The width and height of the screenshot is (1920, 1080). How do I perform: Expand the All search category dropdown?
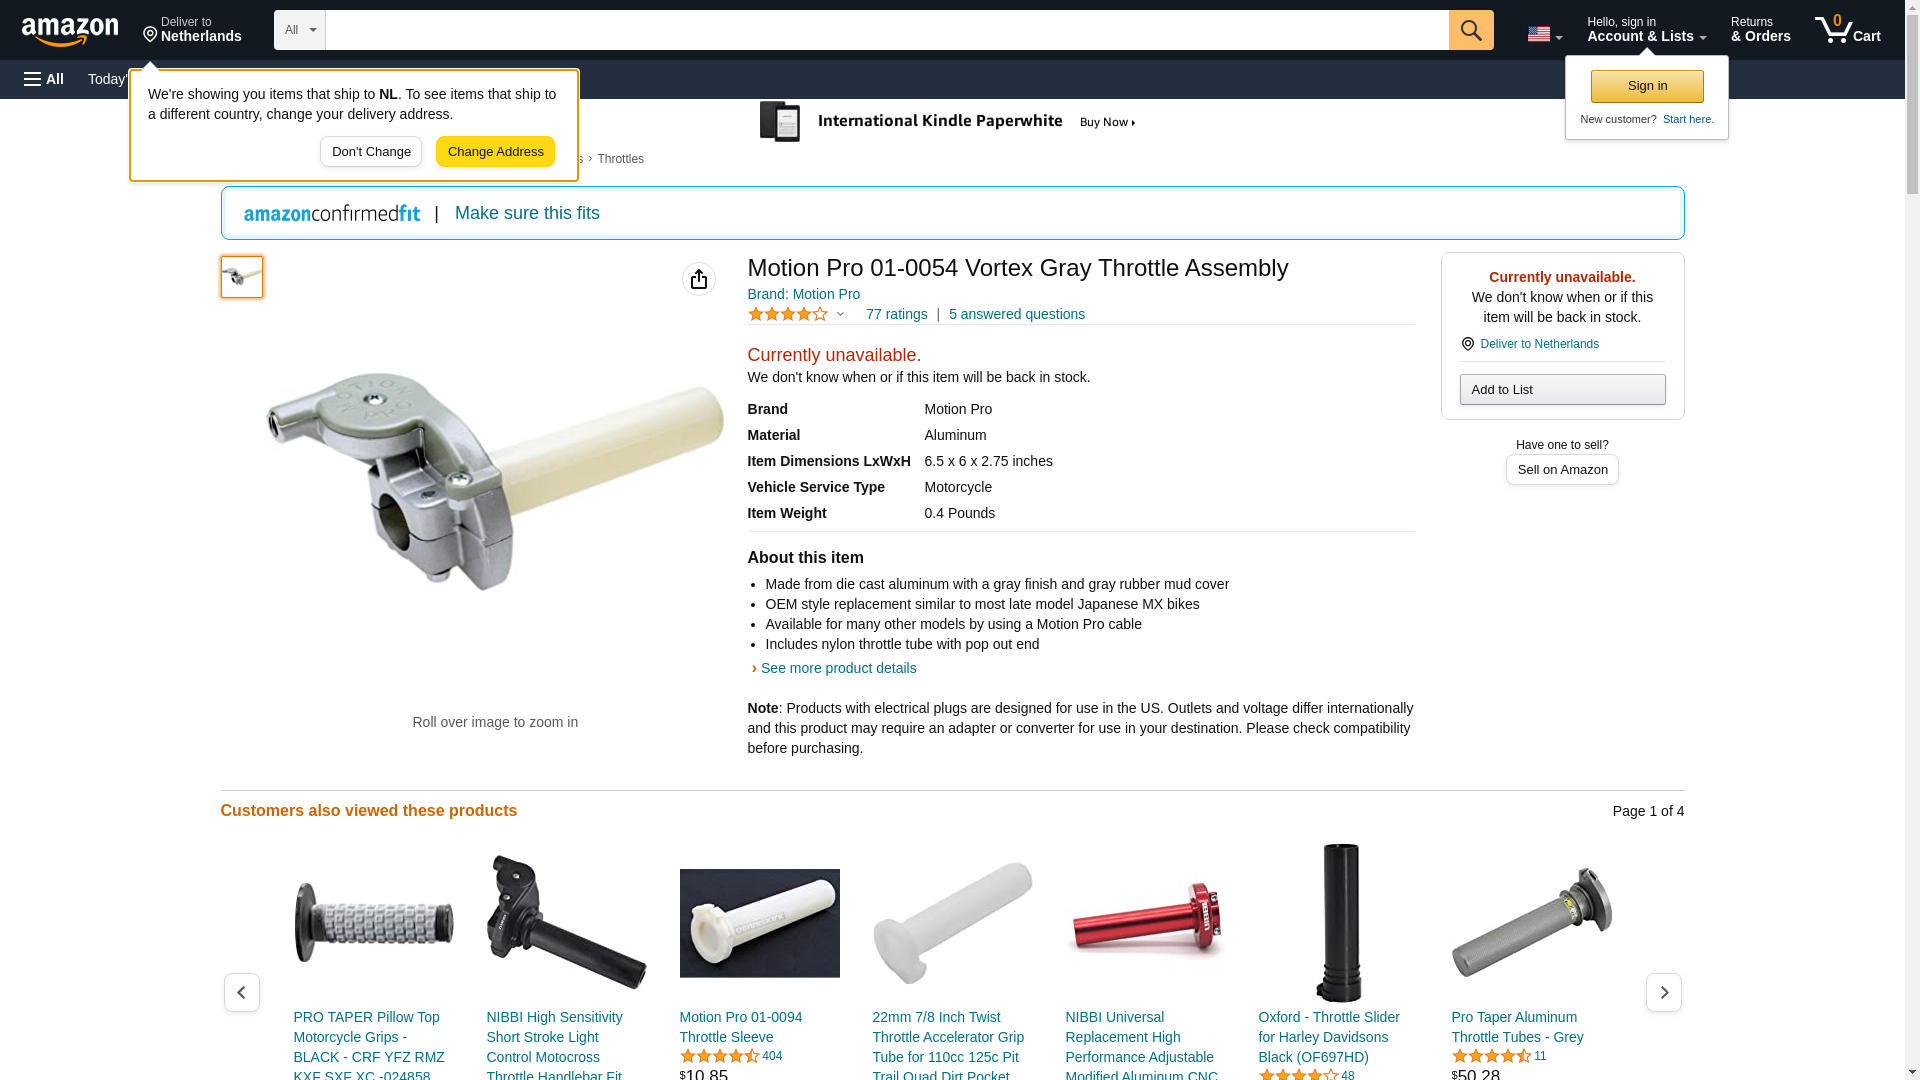(300, 30)
